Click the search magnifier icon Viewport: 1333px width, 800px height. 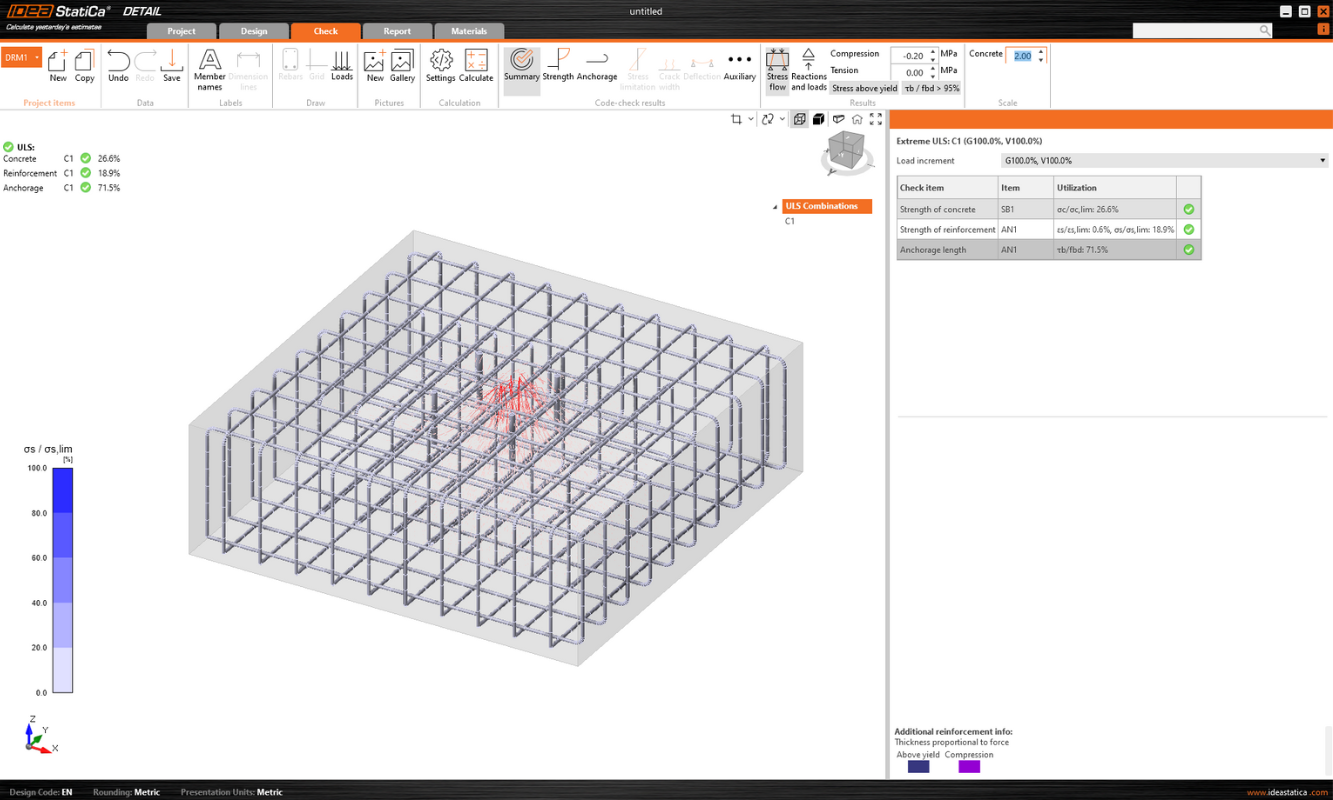click(1265, 31)
